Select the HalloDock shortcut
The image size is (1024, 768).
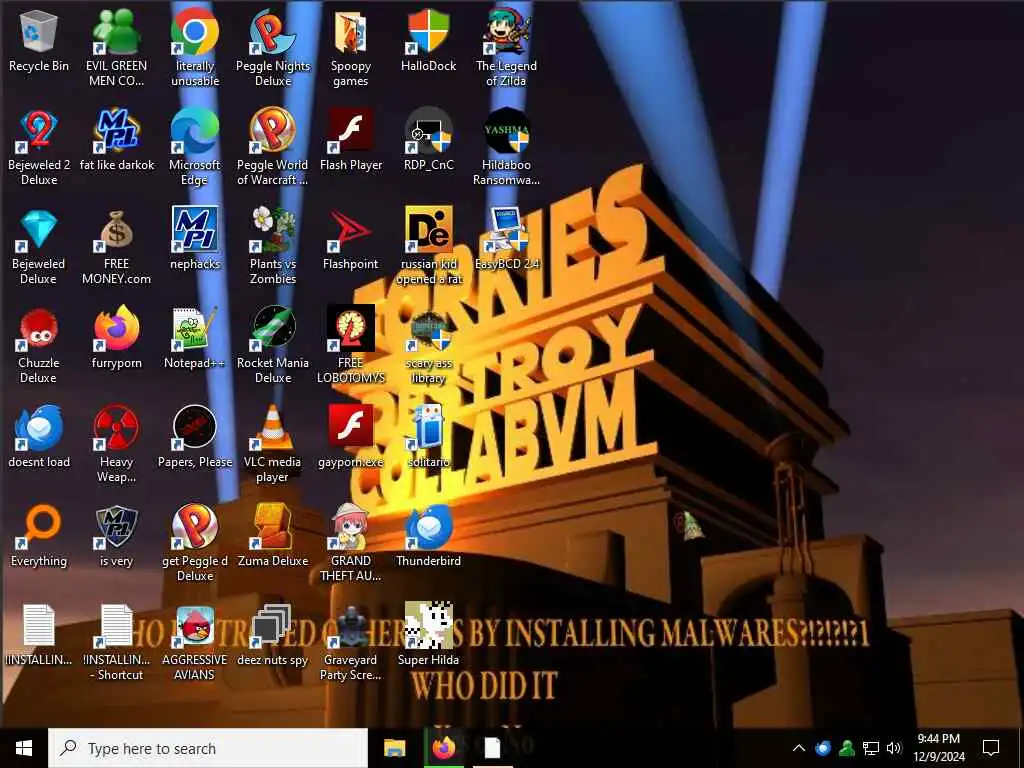click(428, 40)
